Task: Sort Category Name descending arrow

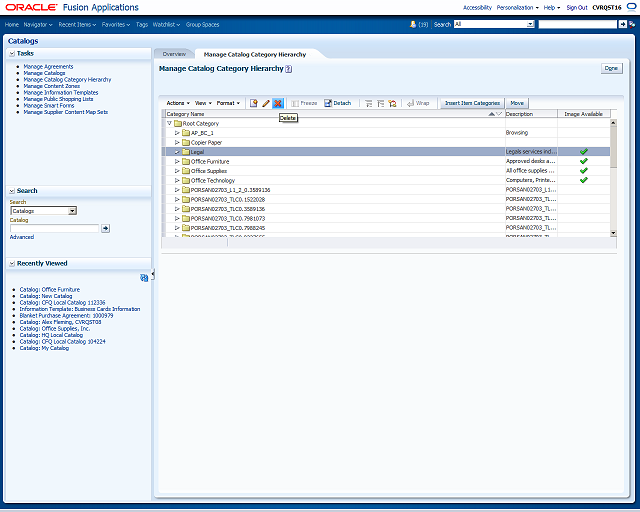Action: (x=499, y=114)
